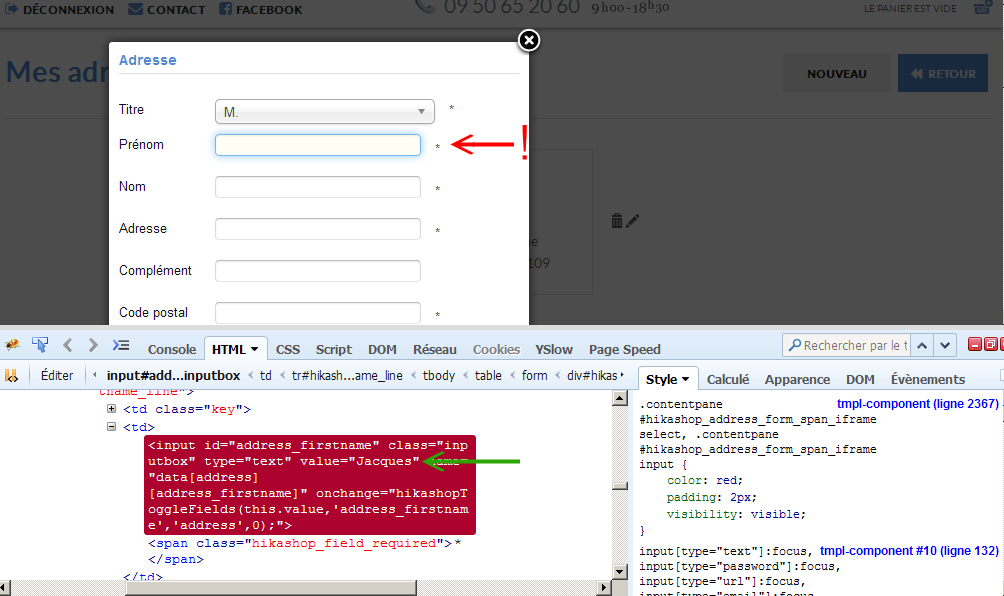The width and height of the screenshot is (1004, 596).
Task: Go forward with the Firebug right arrow
Action: click(x=93, y=345)
